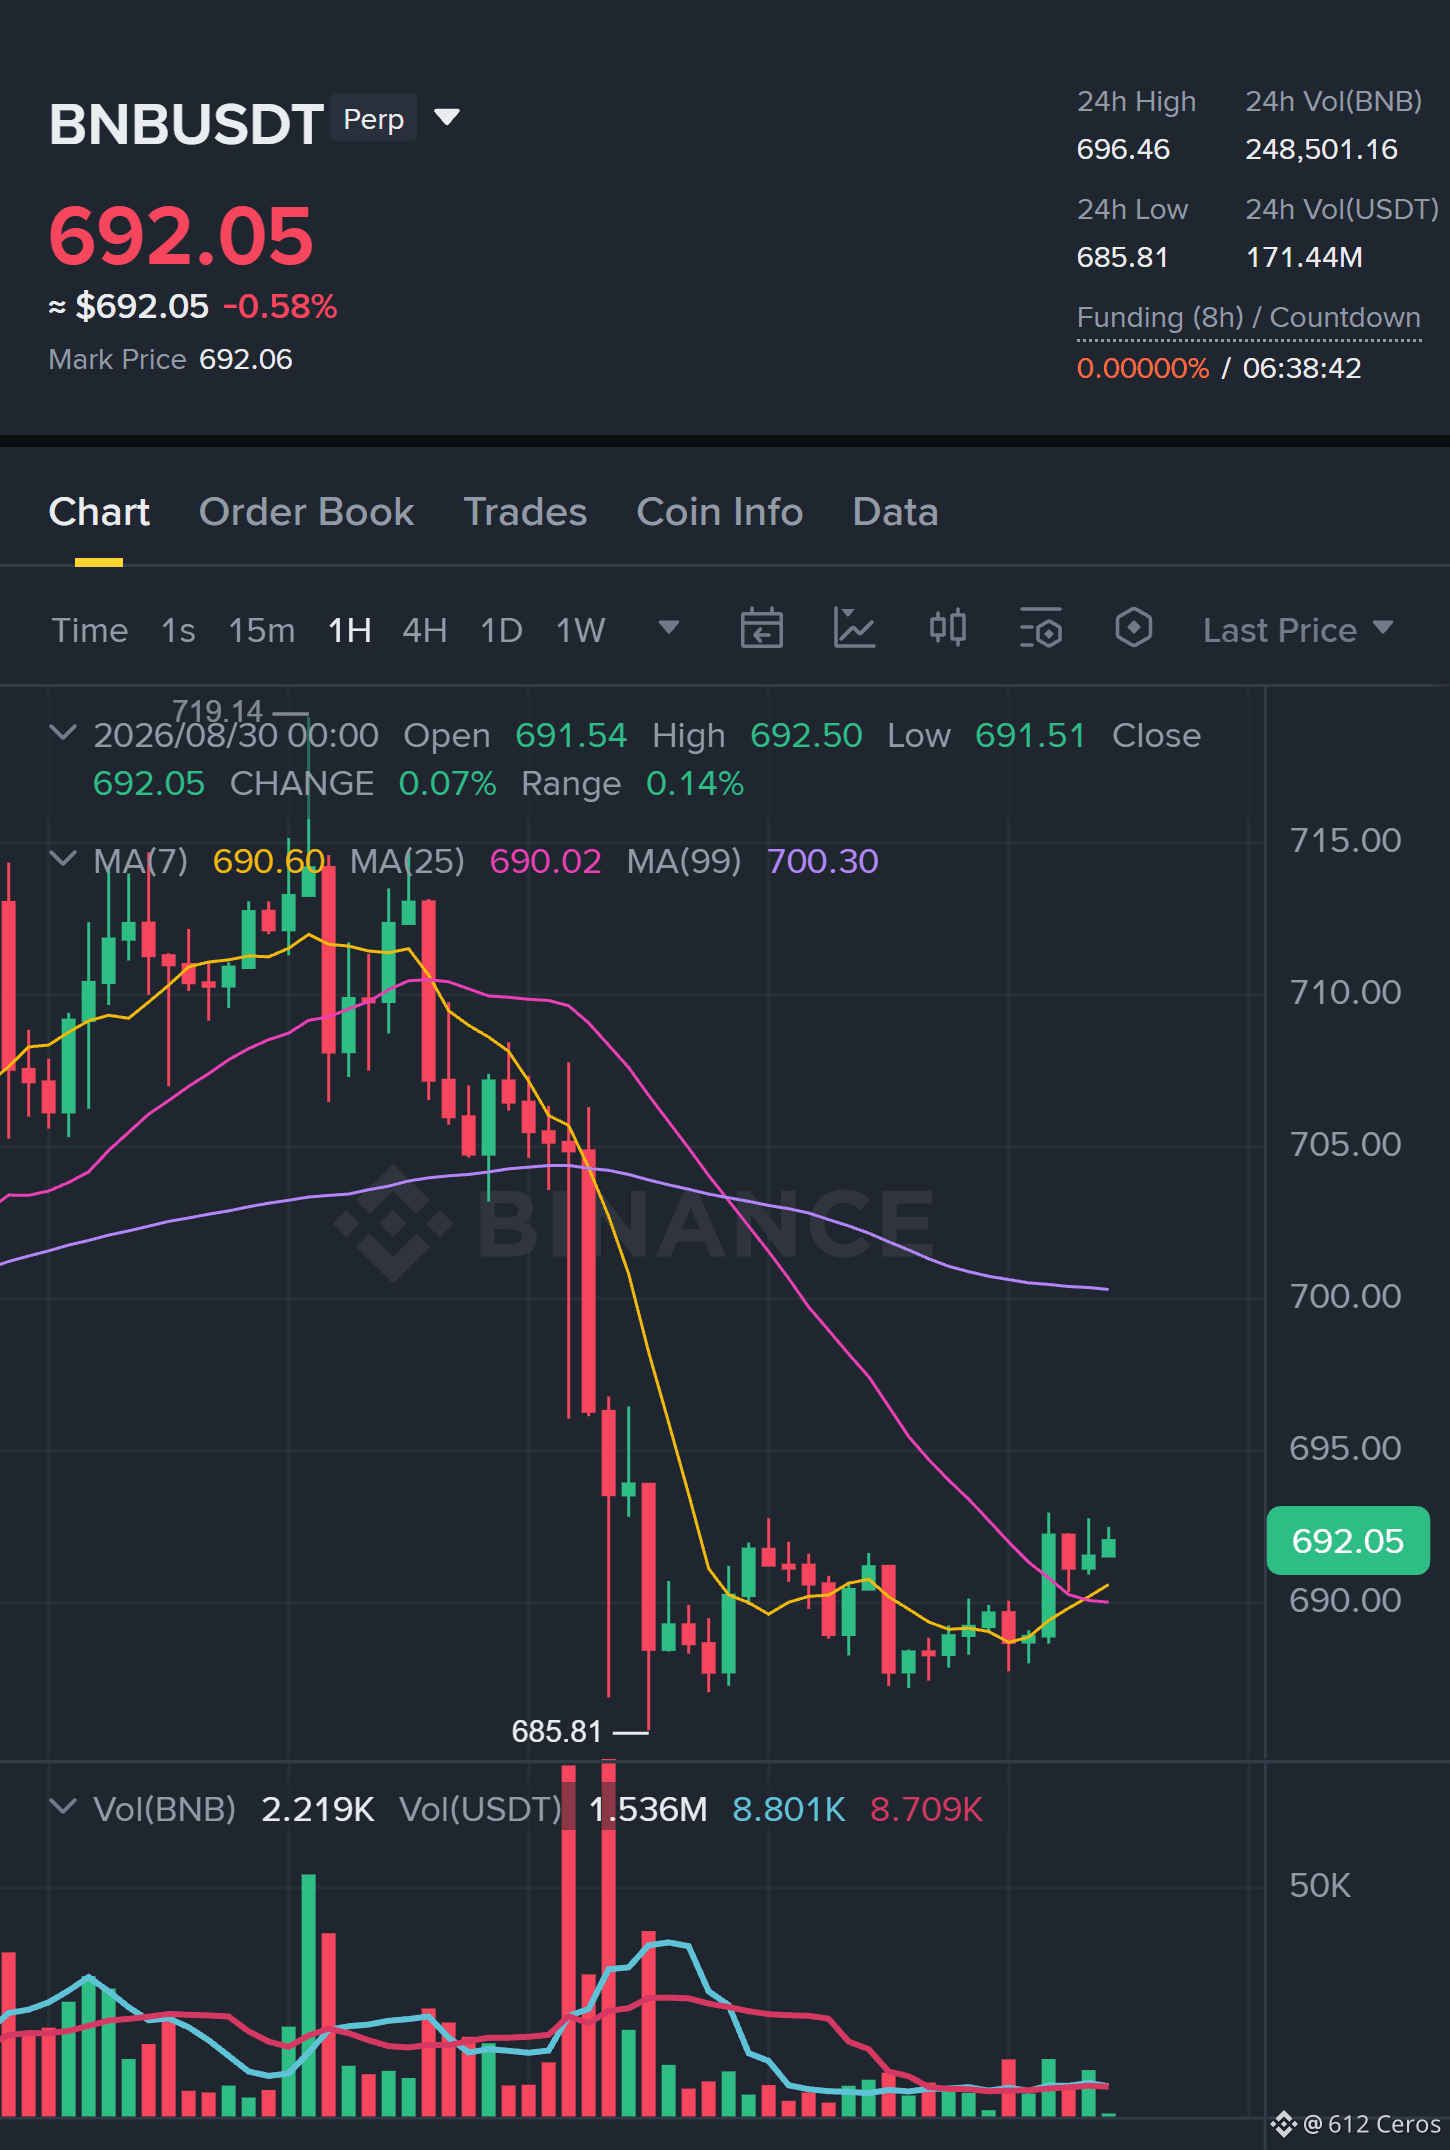Click the Vol(USDT) 1.536M value

tap(648, 1809)
